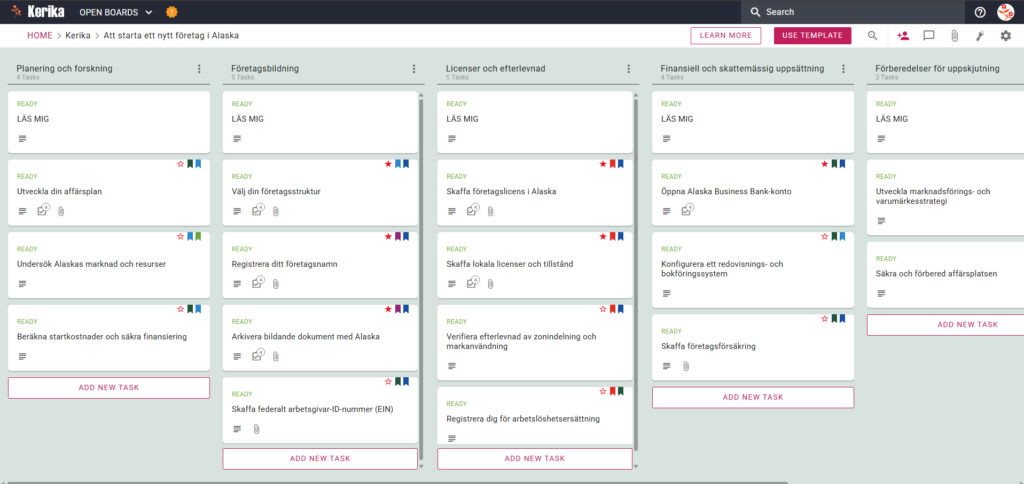Add new task in Förberedelser för uppskjutning
This screenshot has width=1024, height=484.
tap(945, 325)
